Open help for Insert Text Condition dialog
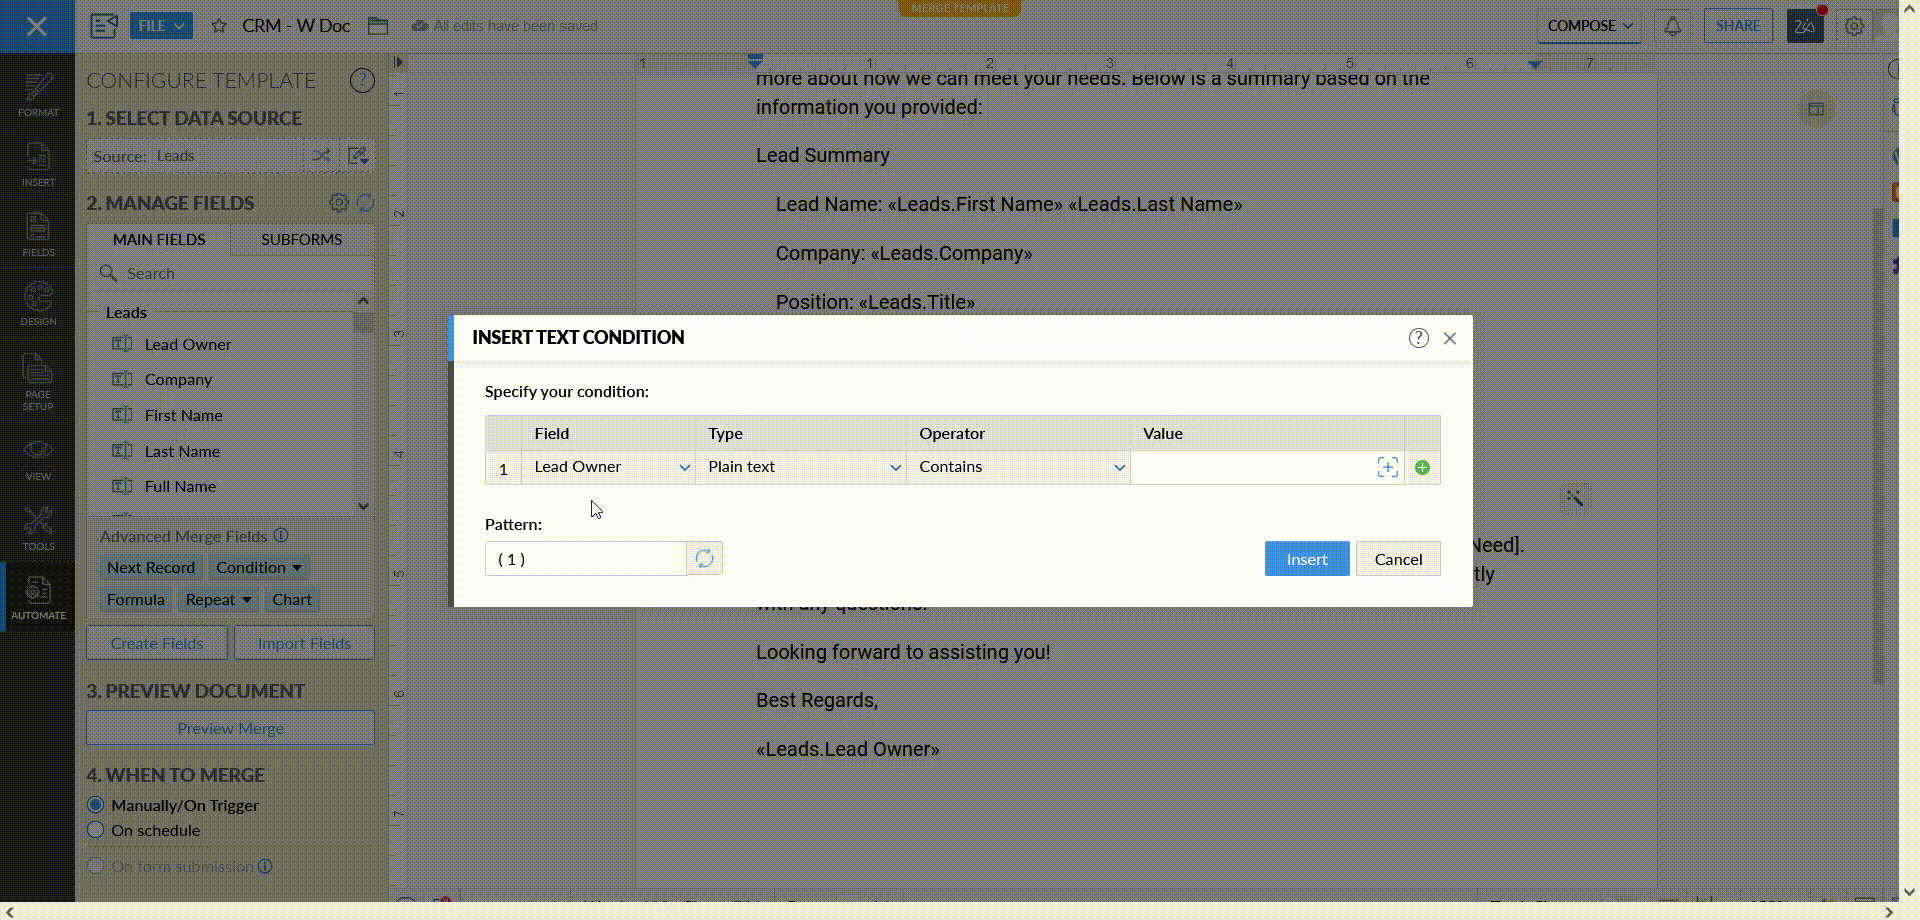Image resolution: width=1920 pixels, height=920 pixels. click(x=1418, y=338)
